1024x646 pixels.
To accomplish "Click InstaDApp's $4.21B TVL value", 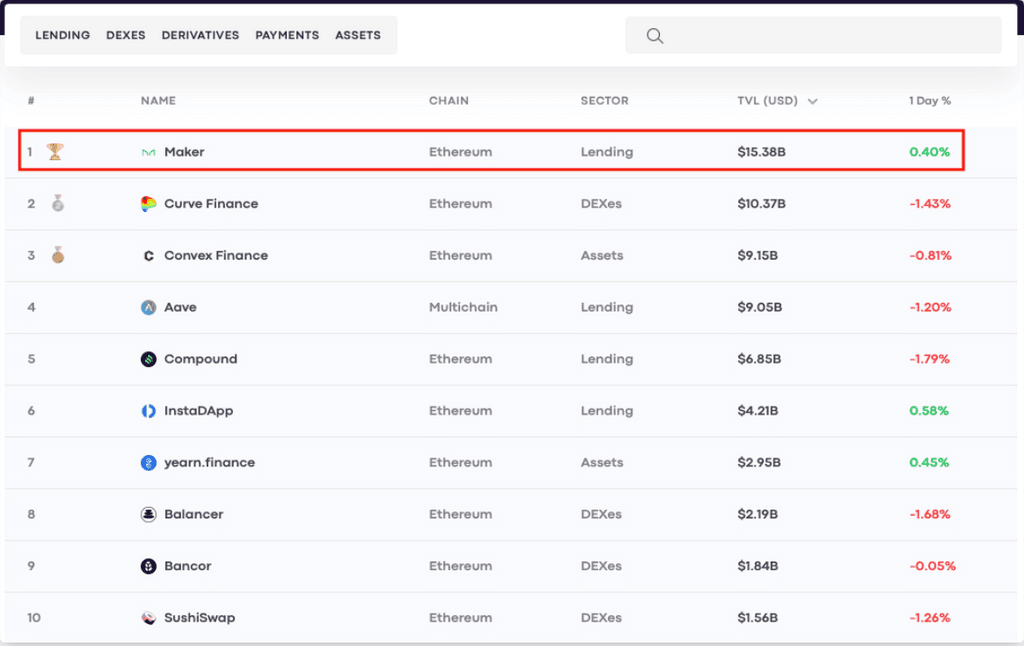I will (x=758, y=411).
